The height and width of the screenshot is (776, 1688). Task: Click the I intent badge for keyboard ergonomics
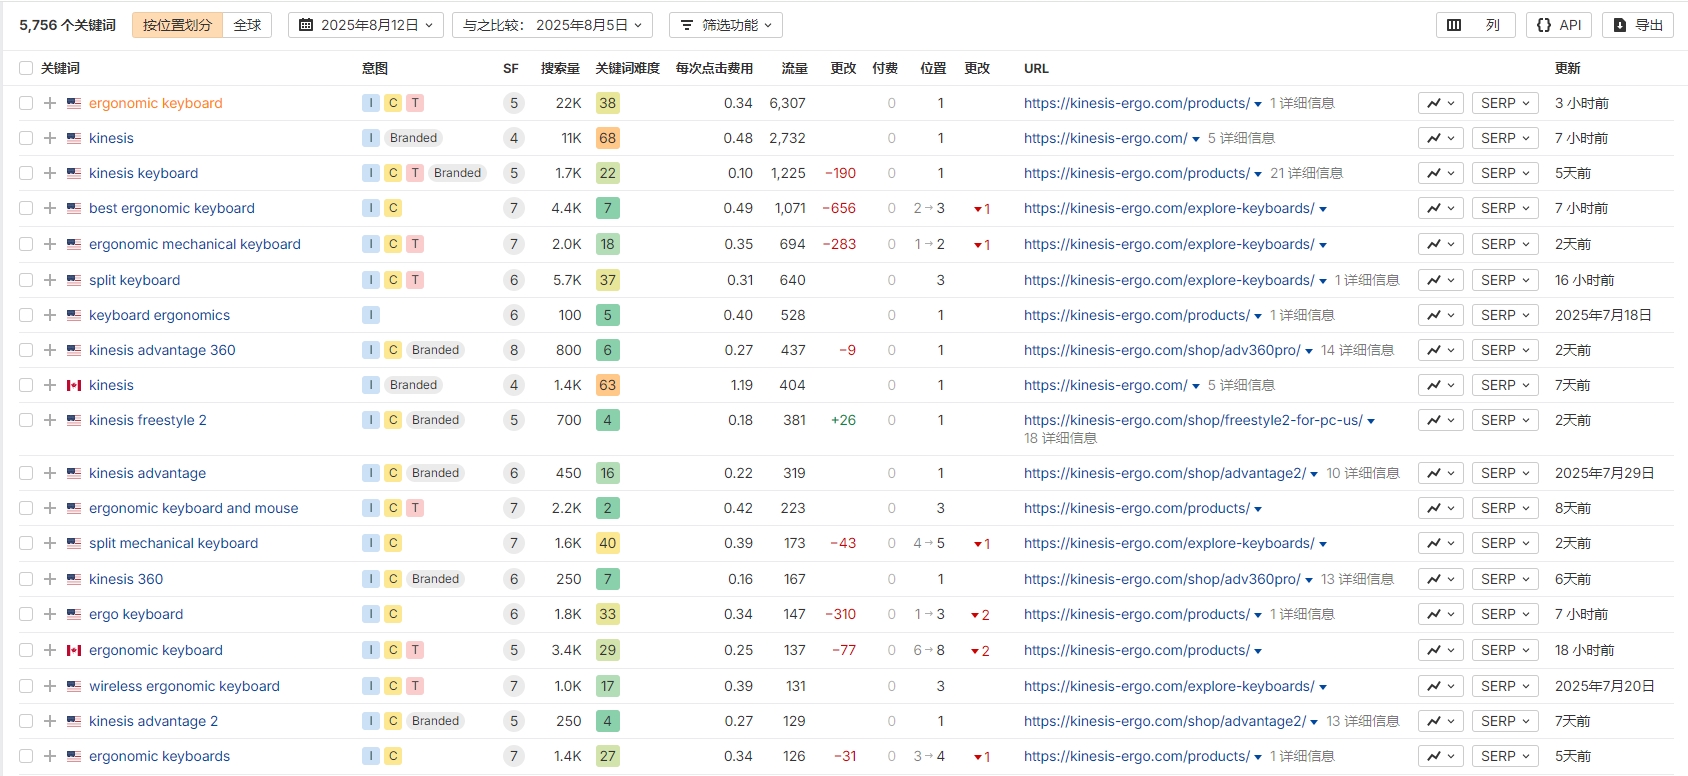point(371,315)
